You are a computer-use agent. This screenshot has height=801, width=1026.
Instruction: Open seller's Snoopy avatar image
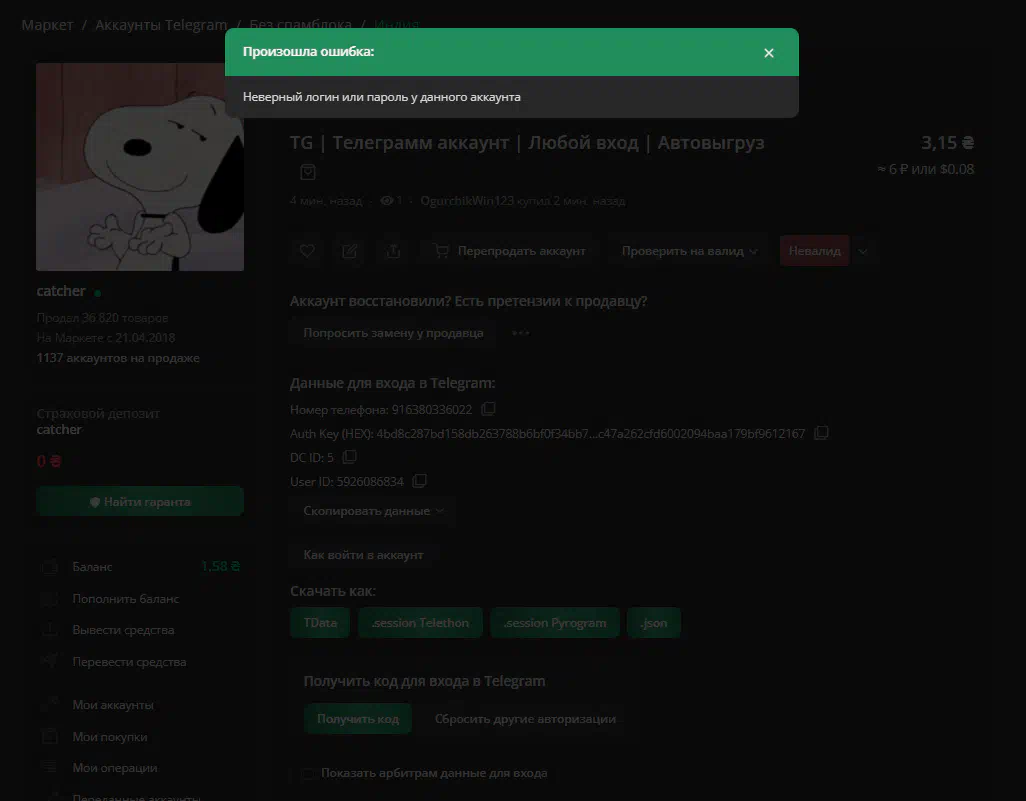click(140, 167)
